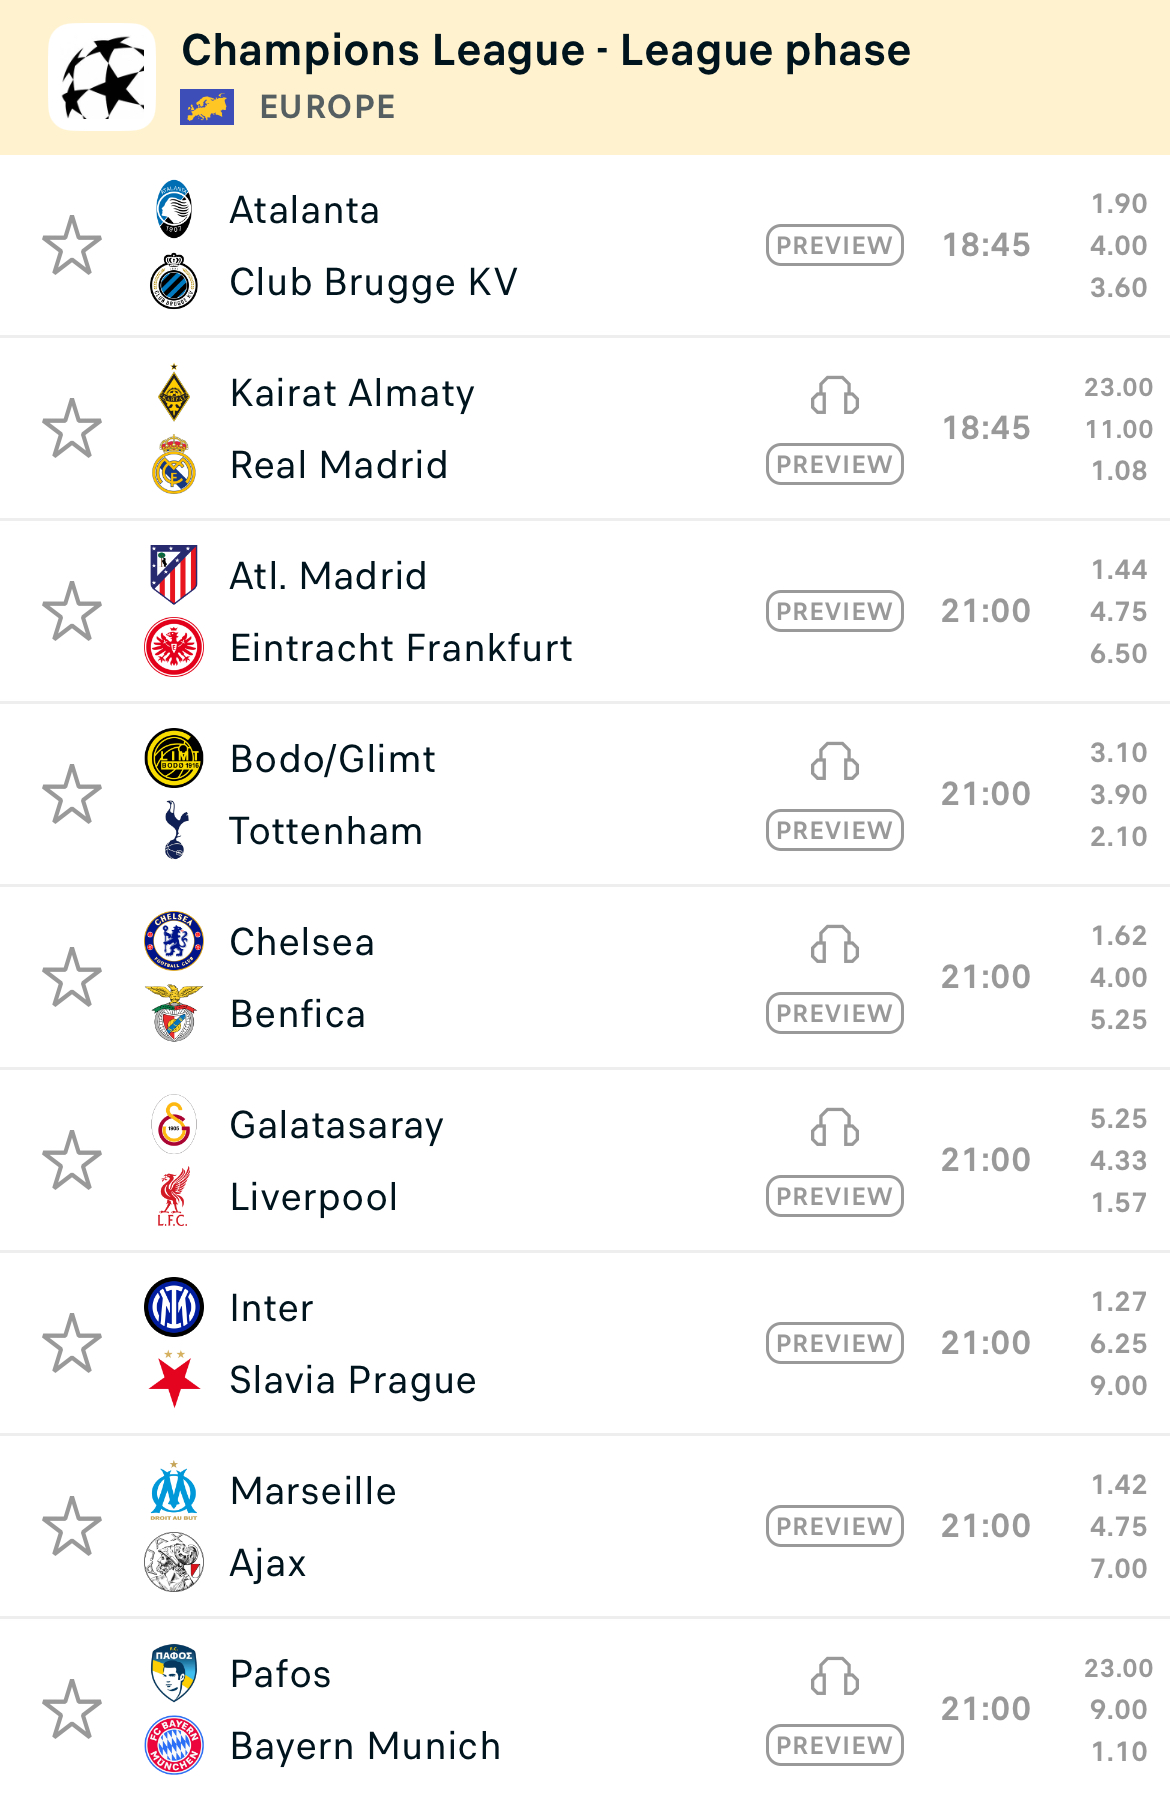This screenshot has width=1170, height=1794.
Task: Open the Champions League - League phase header
Action: click(x=546, y=51)
